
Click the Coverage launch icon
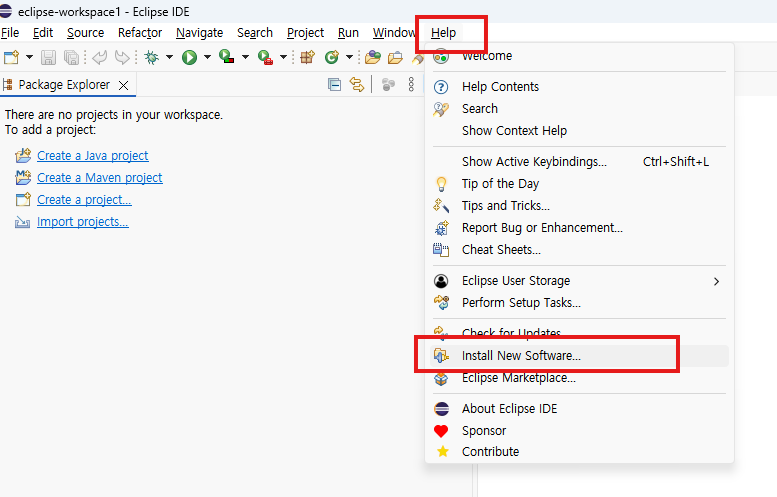(227, 57)
